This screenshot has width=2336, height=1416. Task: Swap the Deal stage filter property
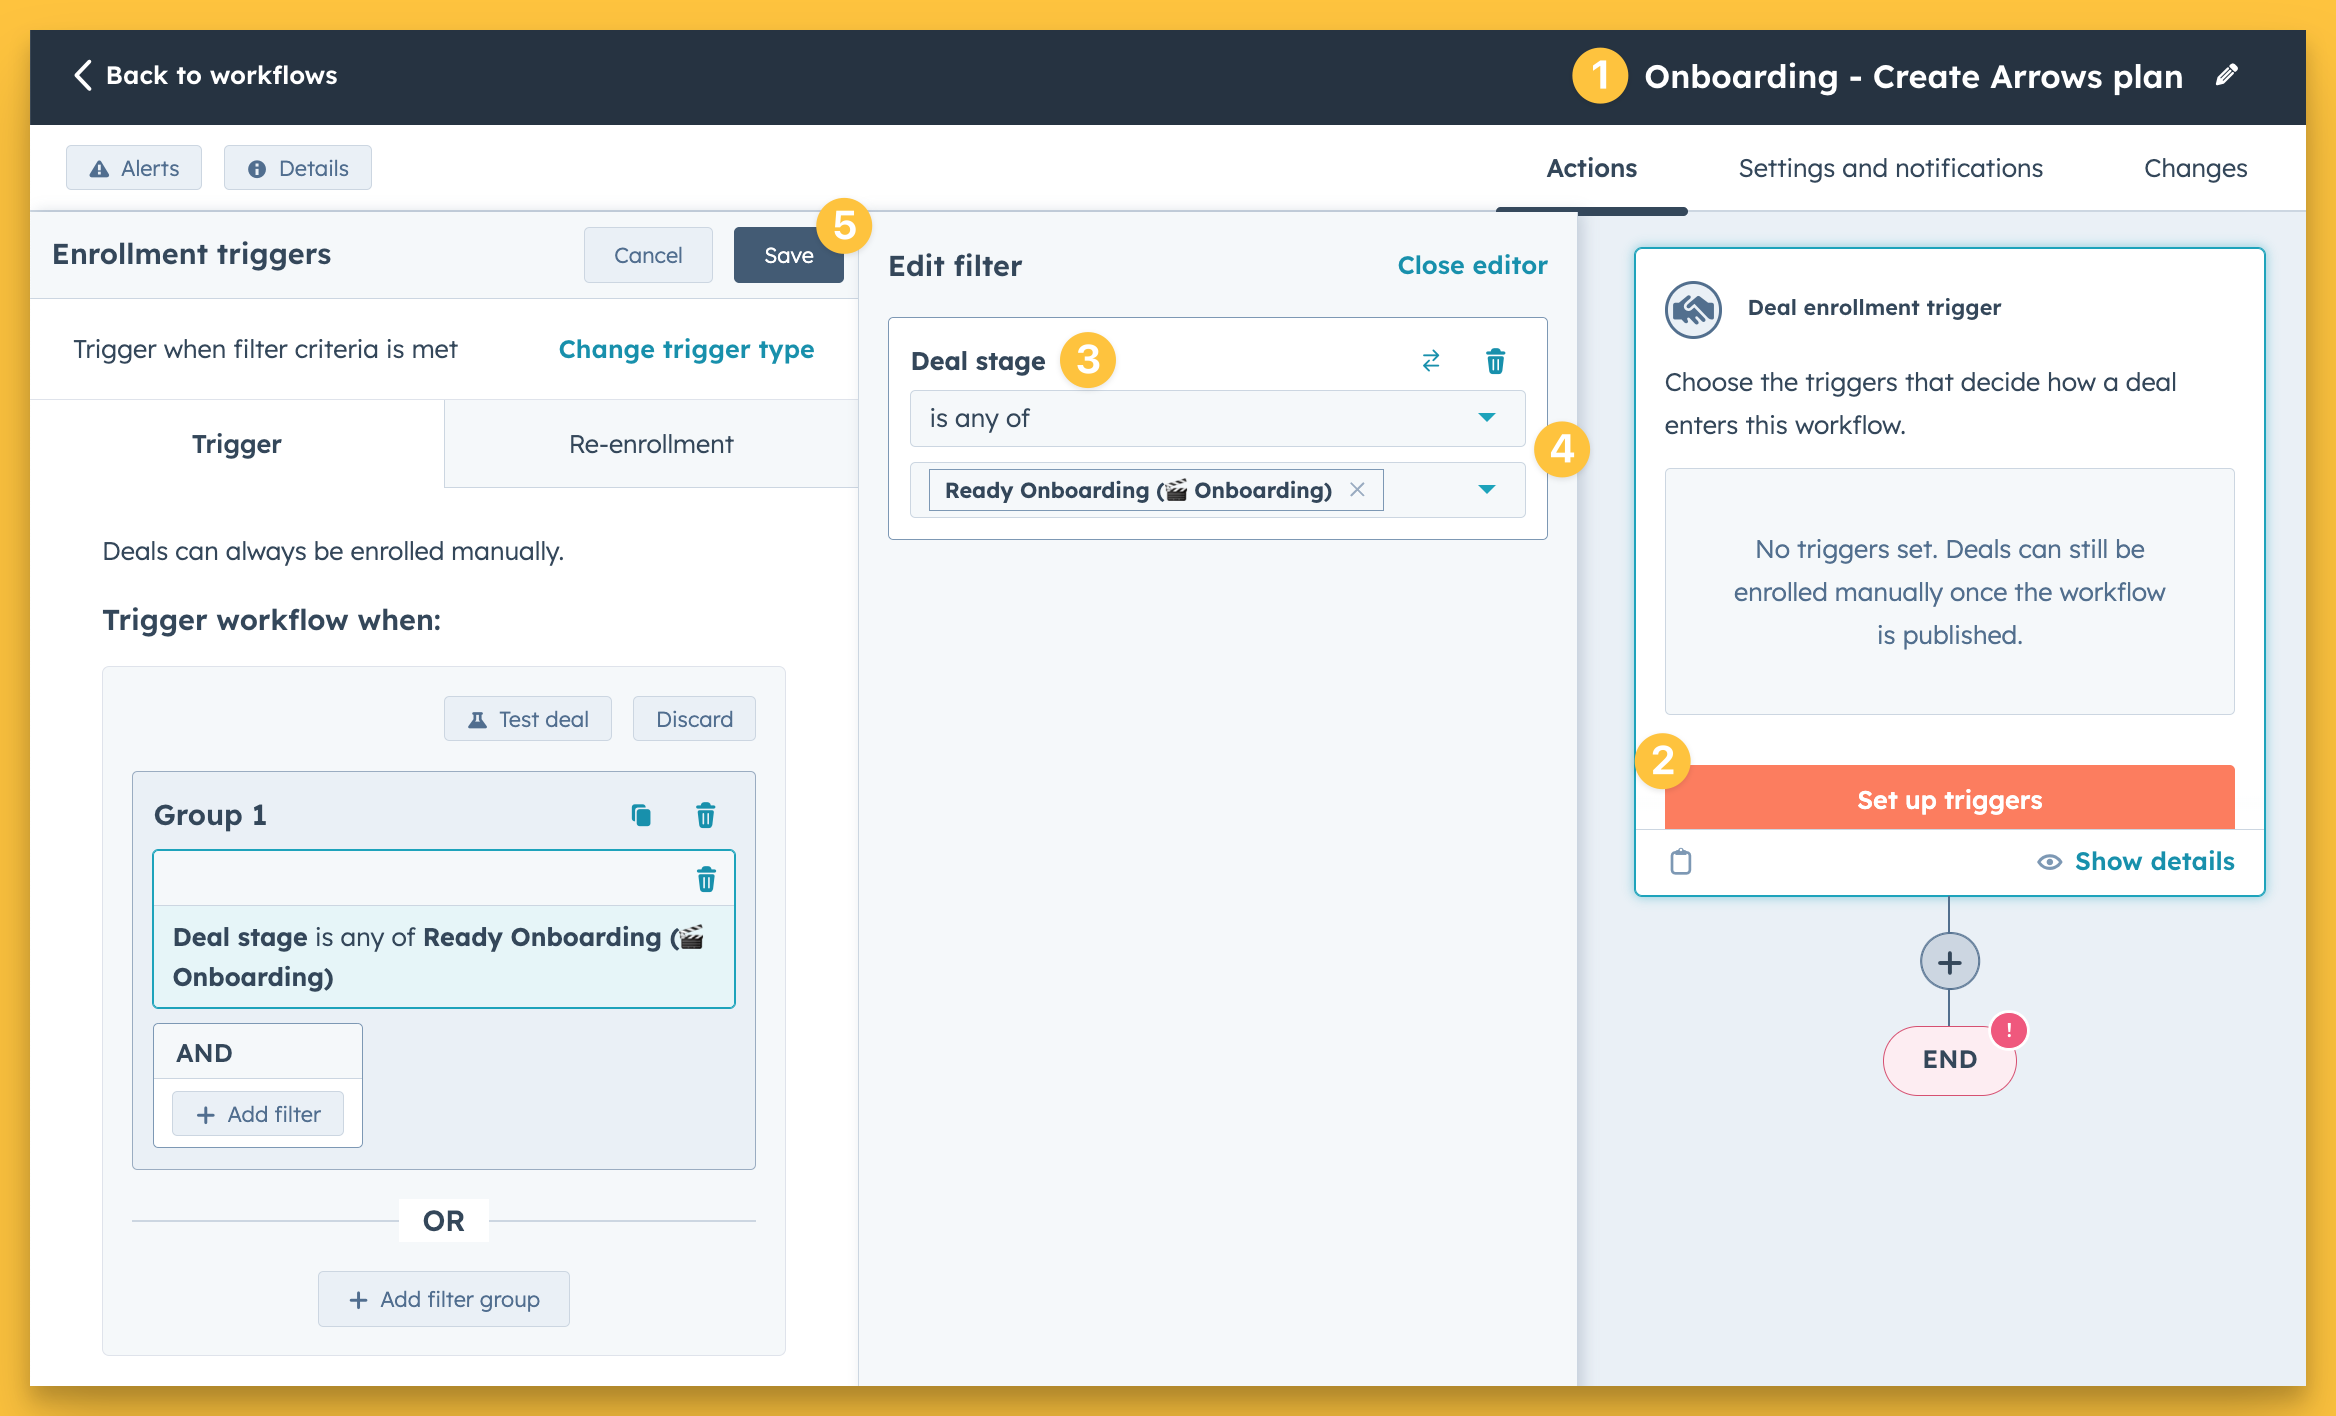pos(1431,361)
